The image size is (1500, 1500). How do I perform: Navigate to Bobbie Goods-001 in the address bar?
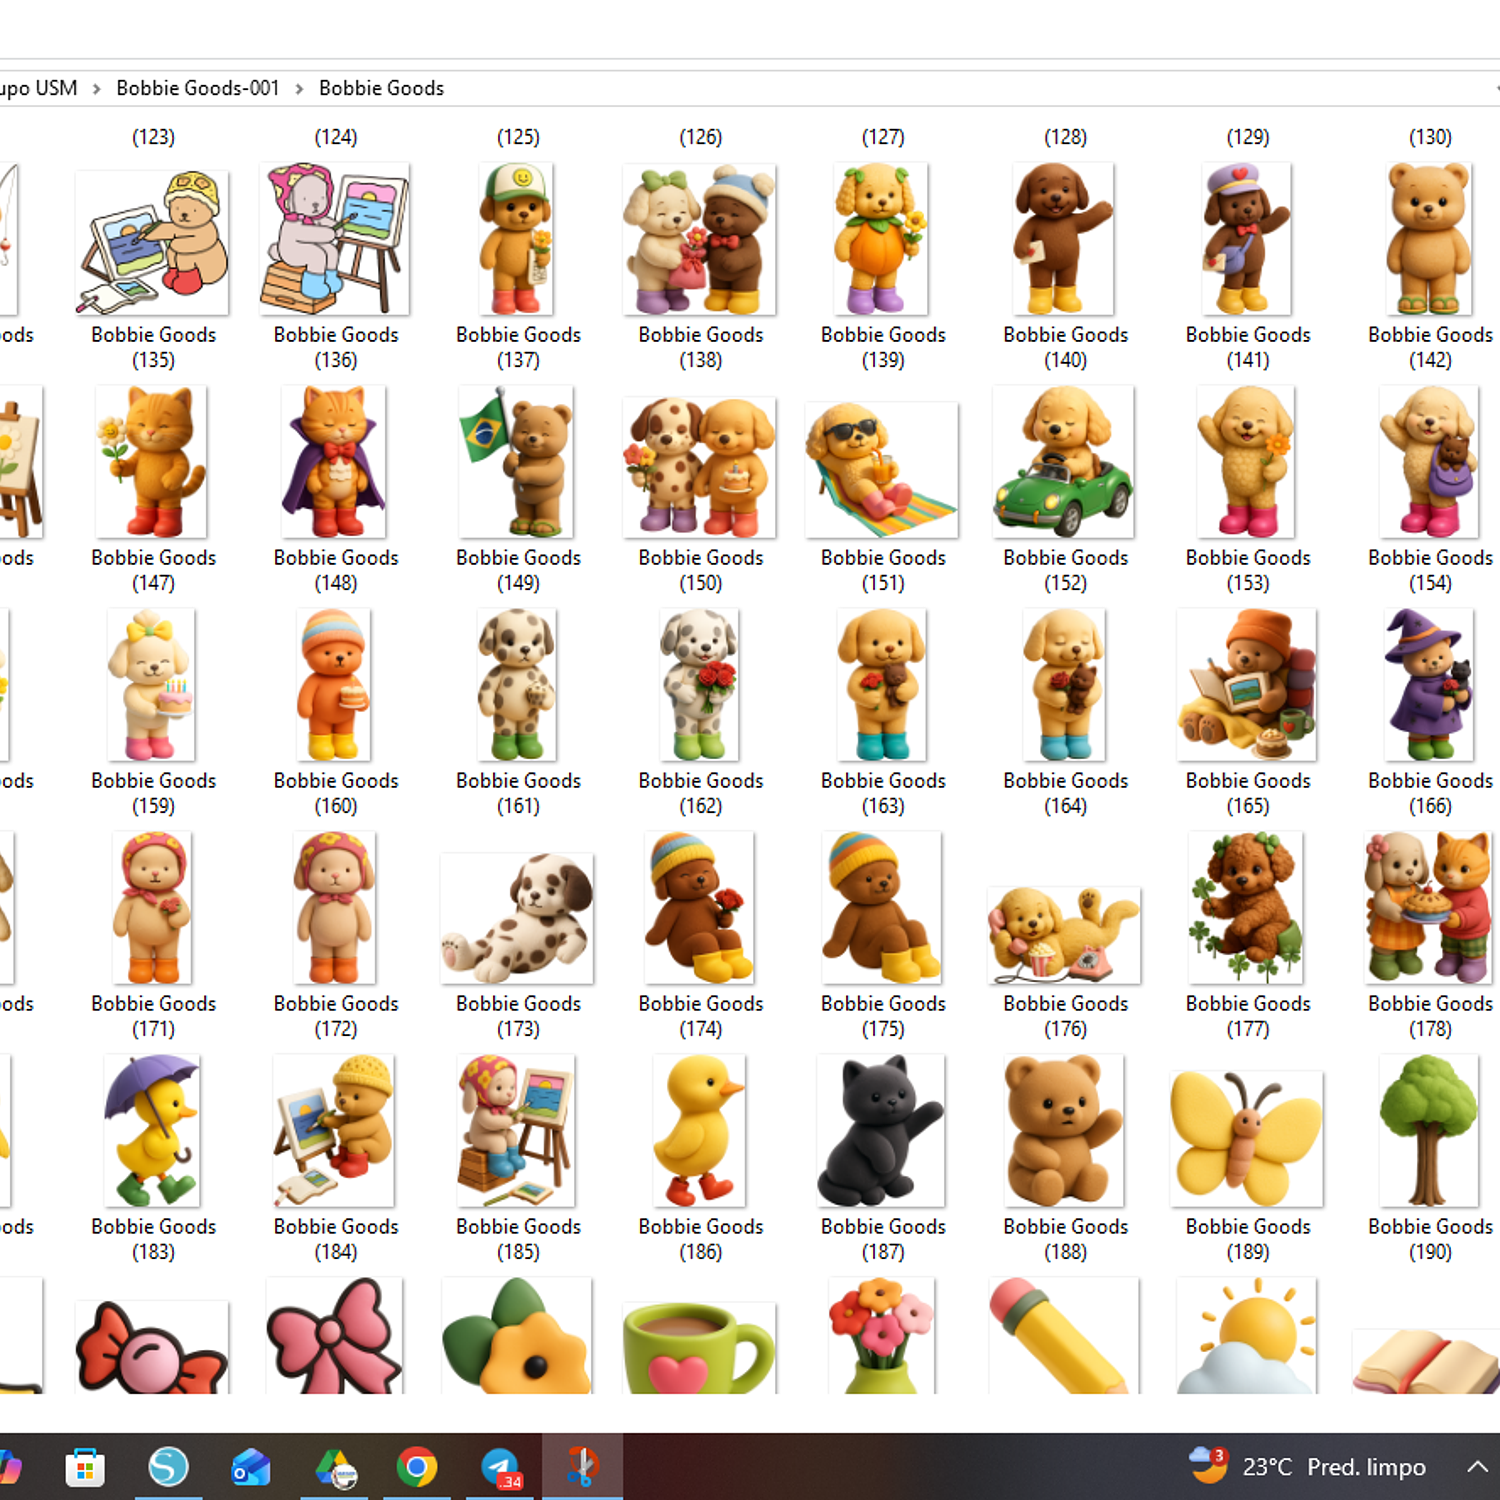point(197,88)
